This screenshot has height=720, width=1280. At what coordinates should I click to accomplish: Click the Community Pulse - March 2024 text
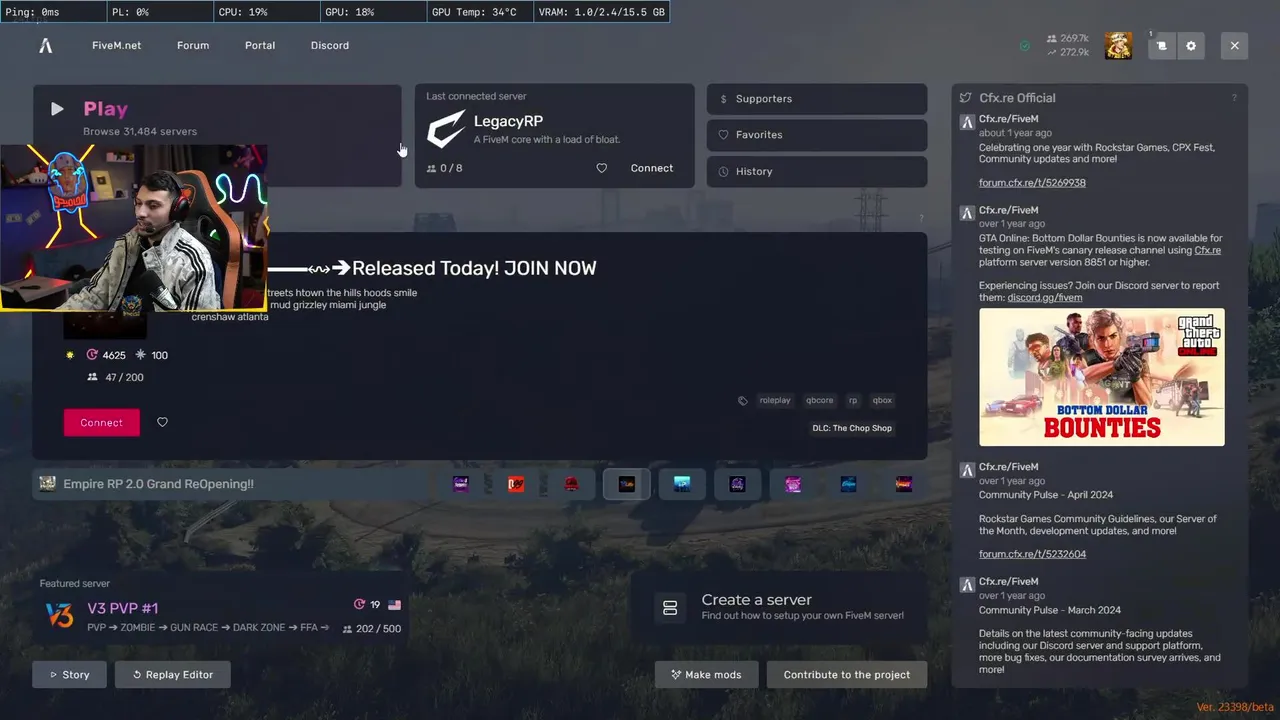tap(1049, 610)
